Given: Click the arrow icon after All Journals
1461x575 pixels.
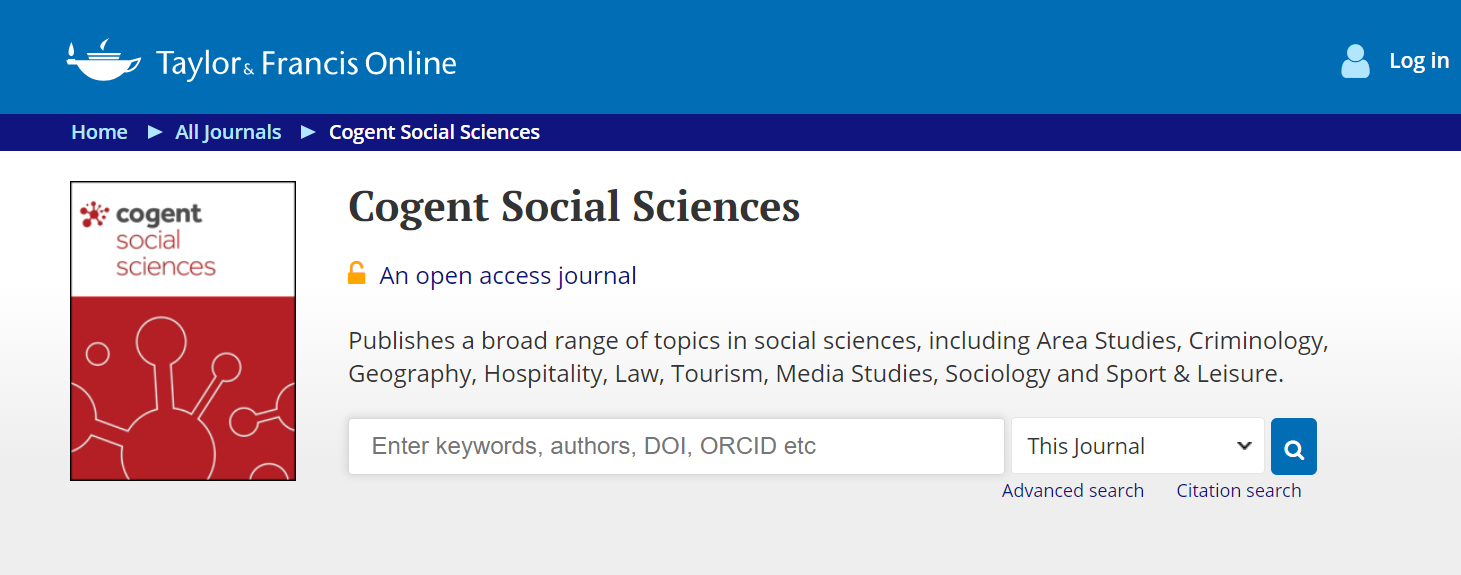Looking at the screenshot, I should click(x=308, y=132).
